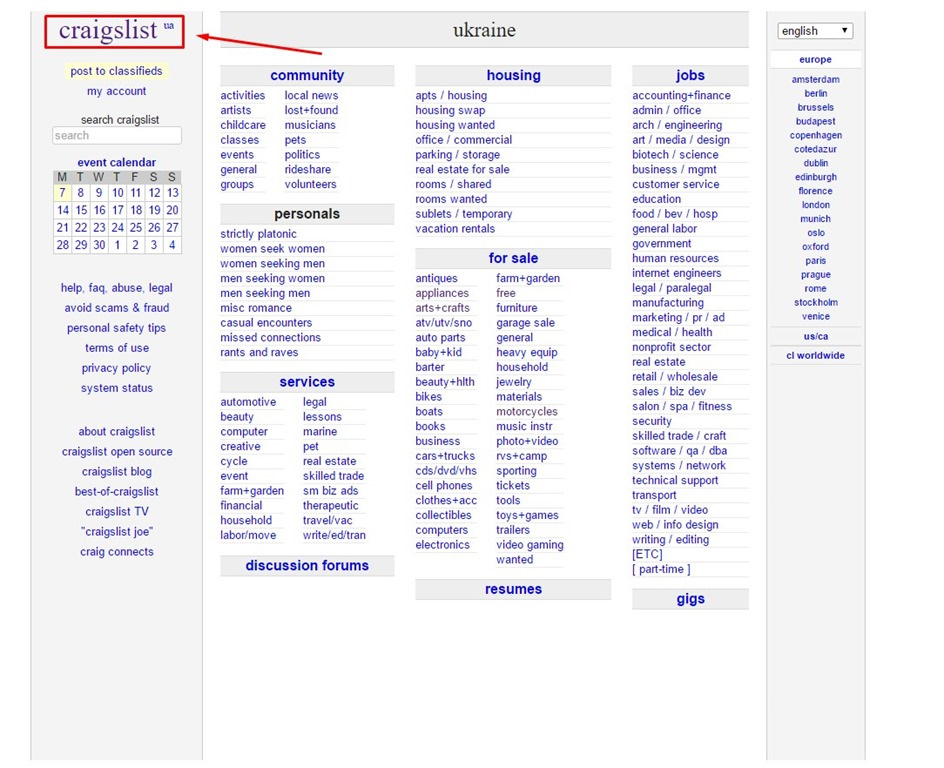Open volunteers under community
Screen dimensions: 944x768
(x=311, y=184)
